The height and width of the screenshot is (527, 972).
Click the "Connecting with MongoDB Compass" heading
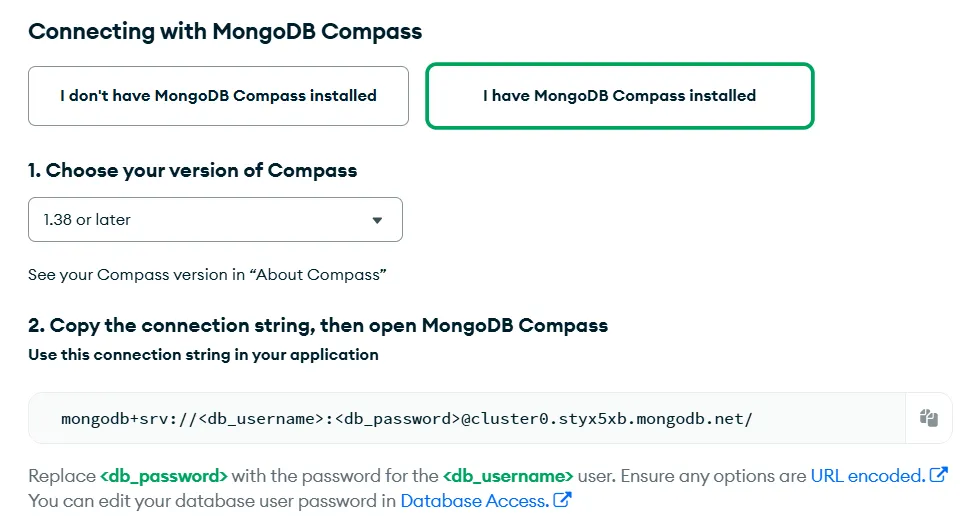pyautogui.click(x=225, y=31)
